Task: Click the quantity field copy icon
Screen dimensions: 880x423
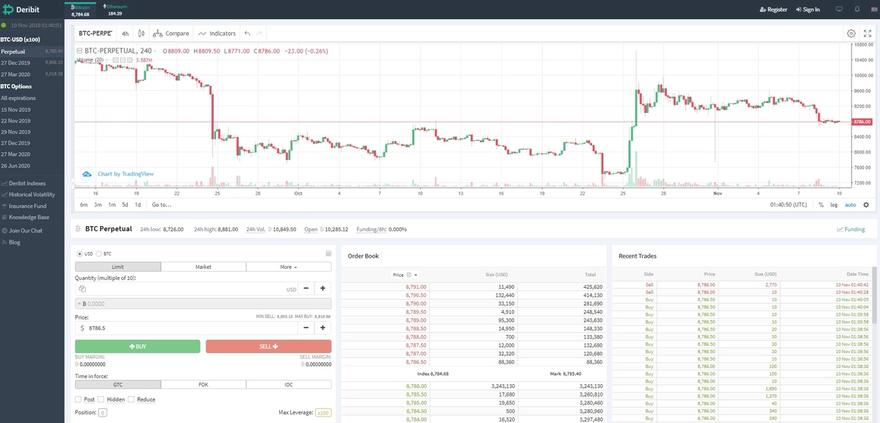Action: coord(82,288)
